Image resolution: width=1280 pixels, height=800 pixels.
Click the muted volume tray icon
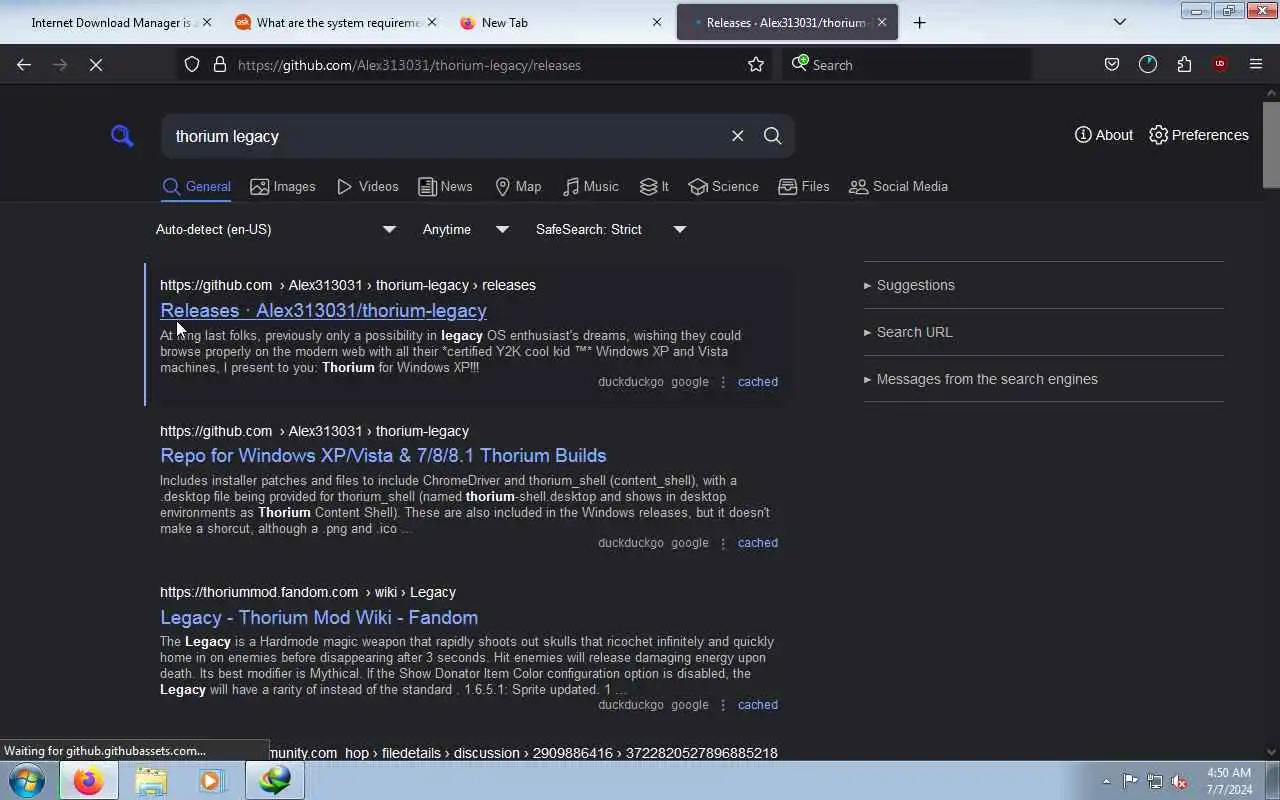[1180, 782]
